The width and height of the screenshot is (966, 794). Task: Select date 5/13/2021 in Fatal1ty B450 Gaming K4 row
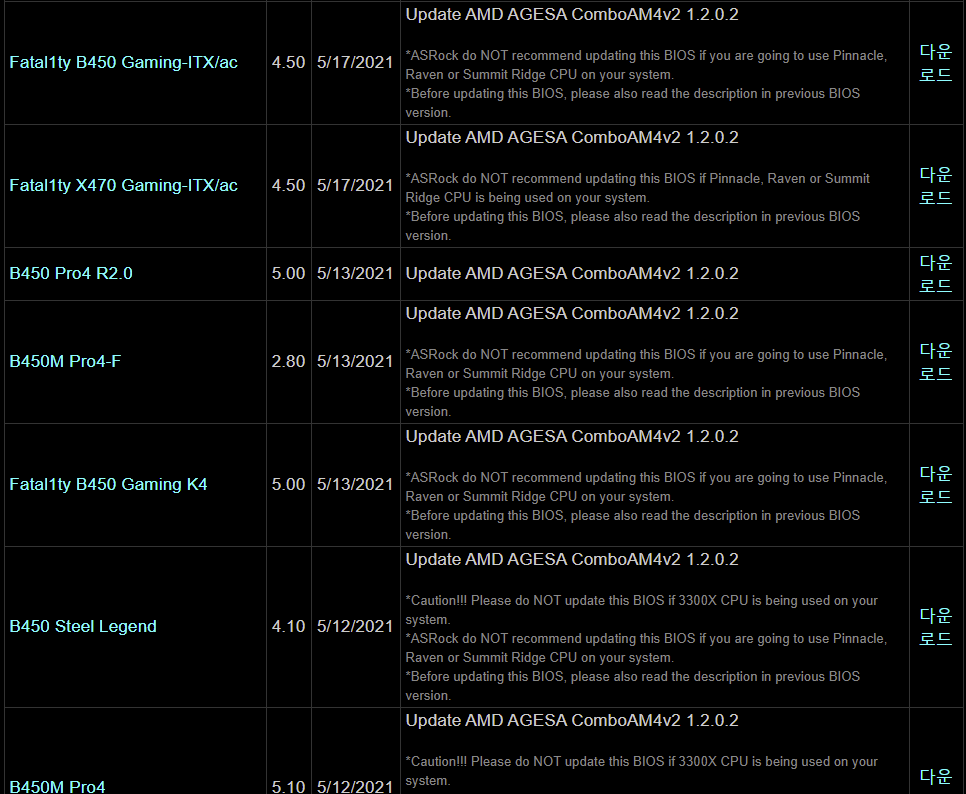[355, 484]
